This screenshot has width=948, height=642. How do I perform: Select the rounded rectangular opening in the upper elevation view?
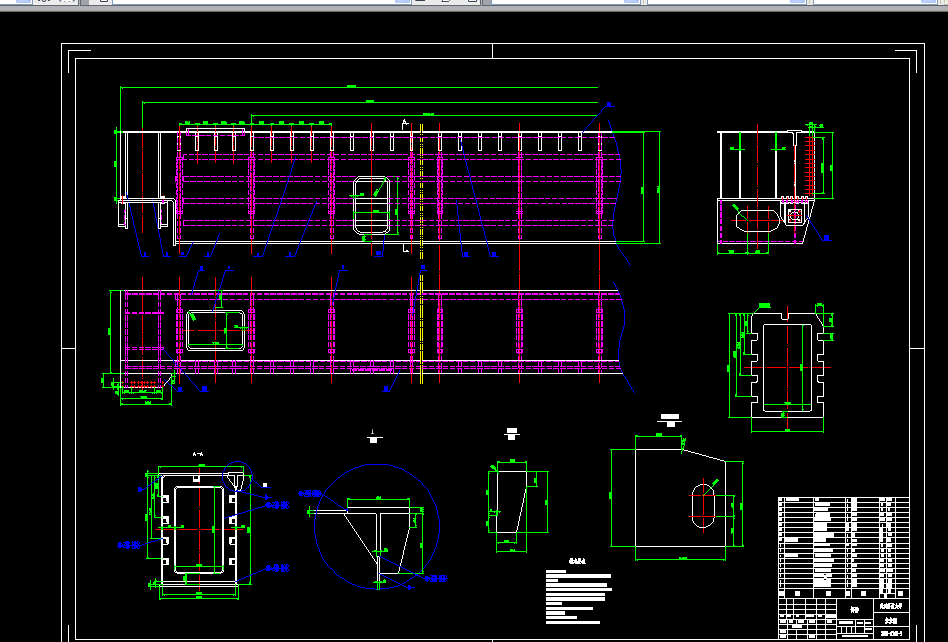coord(372,205)
